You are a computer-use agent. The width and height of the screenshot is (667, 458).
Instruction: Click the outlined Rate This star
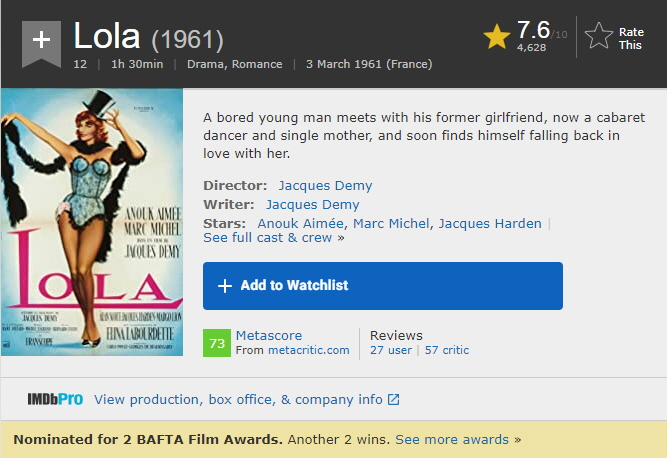pos(599,37)
